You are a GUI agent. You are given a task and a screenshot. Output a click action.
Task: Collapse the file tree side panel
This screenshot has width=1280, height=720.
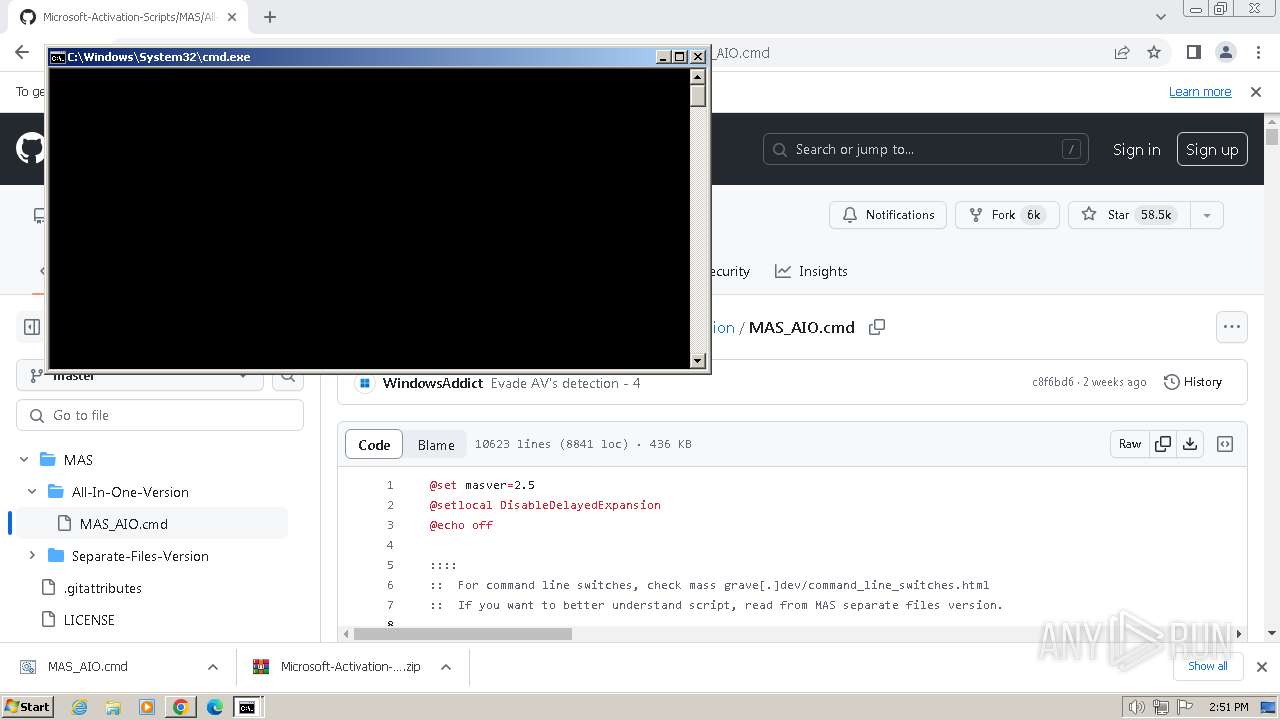click(x=32, y=327)
